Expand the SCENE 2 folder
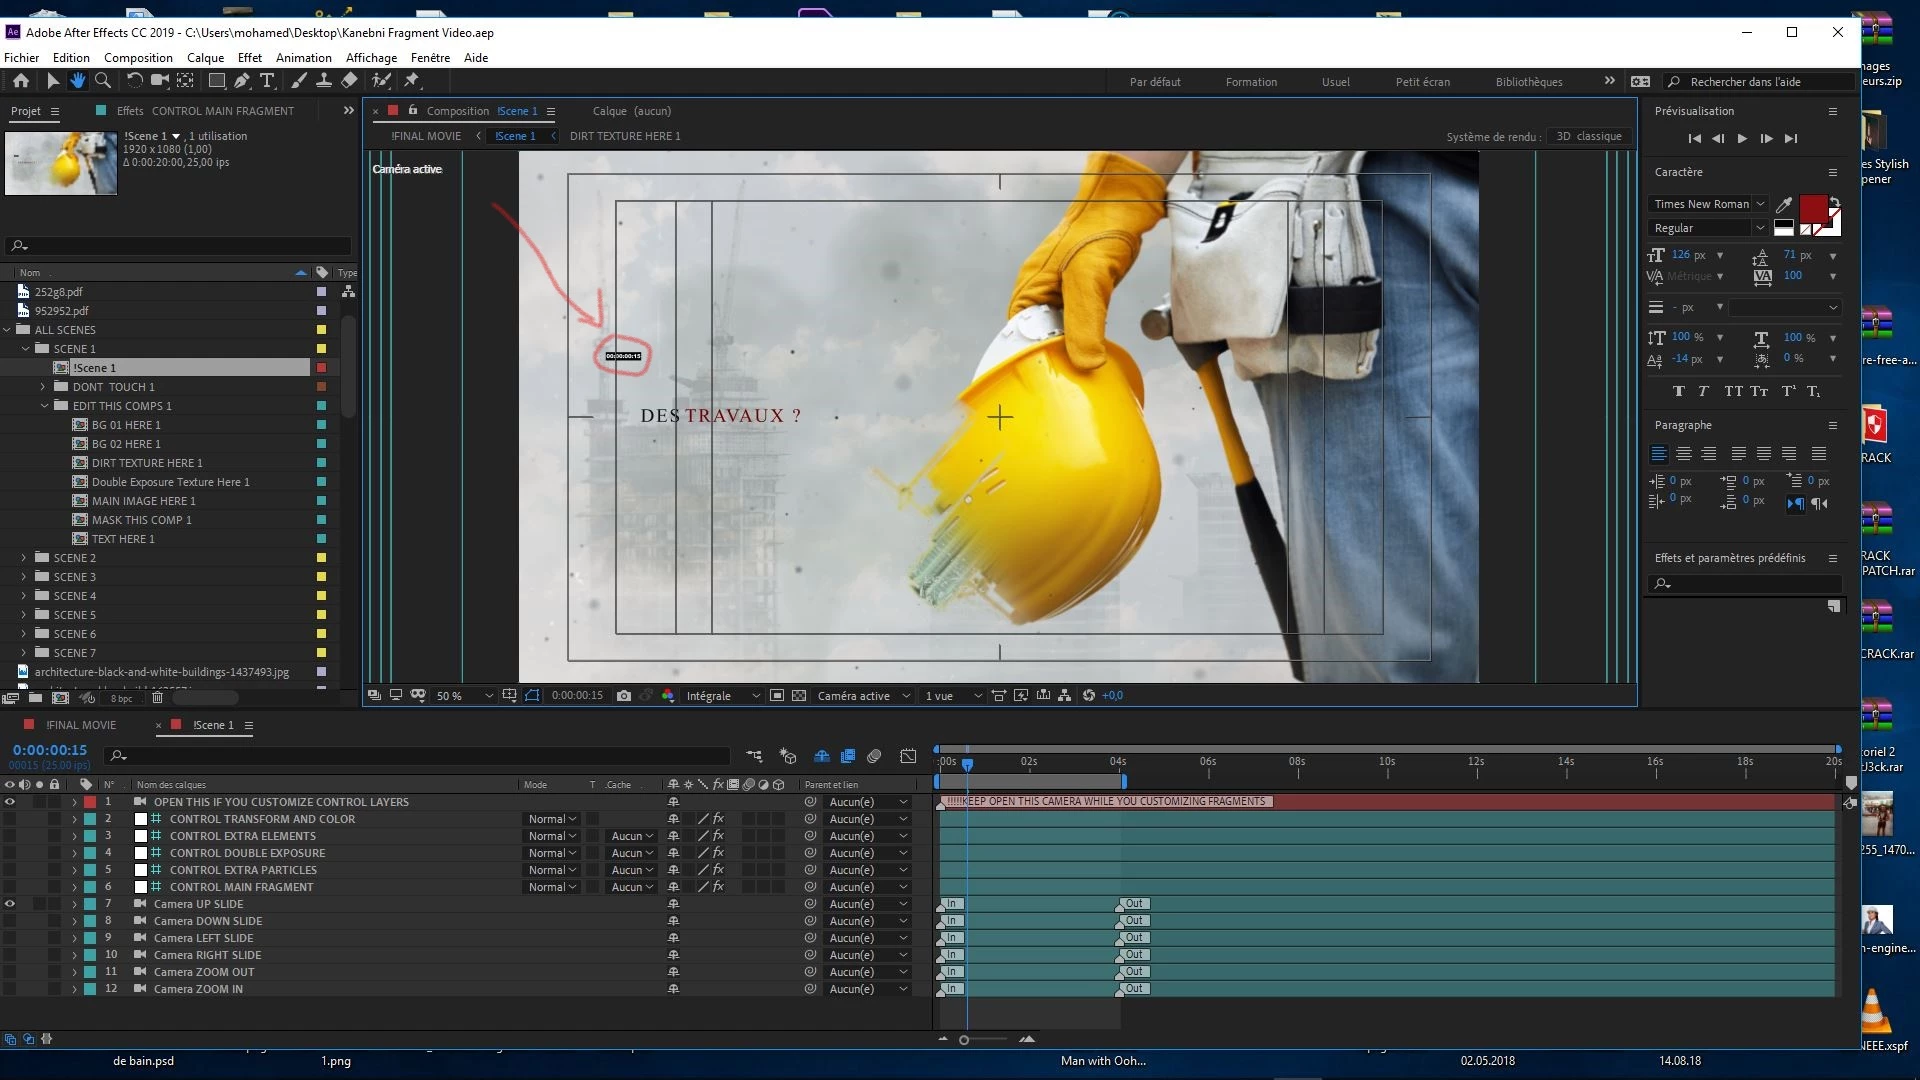Screen dimensions: 1920x1080 24,558
